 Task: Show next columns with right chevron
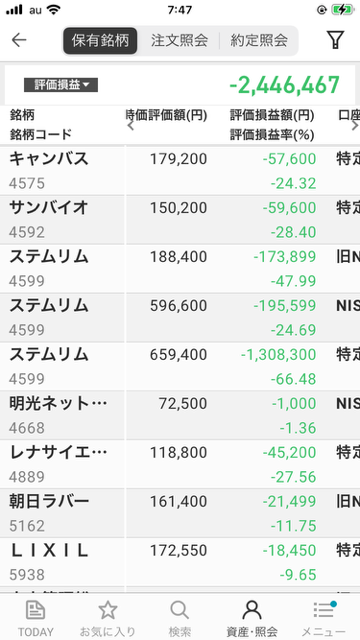click(355, 126)
